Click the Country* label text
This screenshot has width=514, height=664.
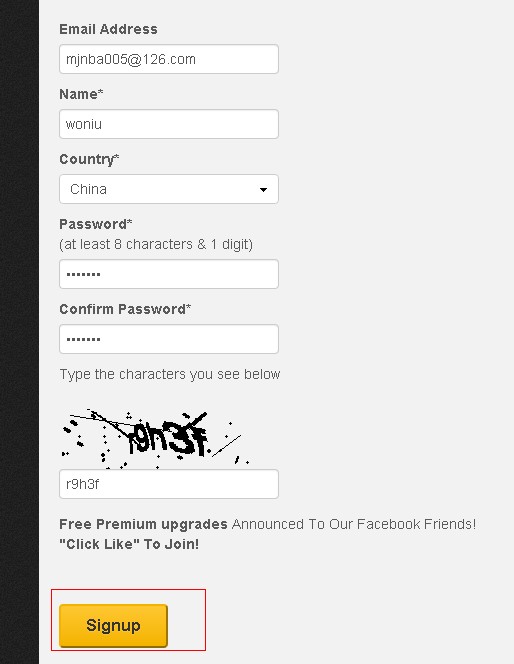click(89, 160)
